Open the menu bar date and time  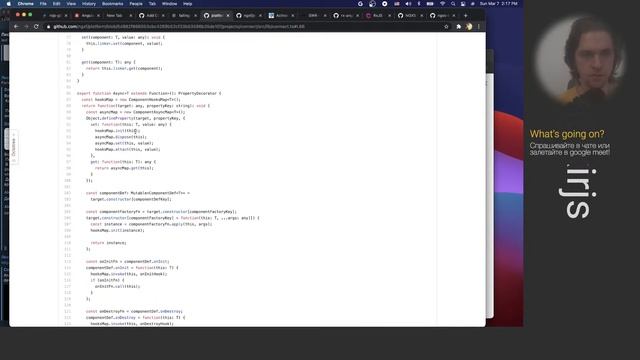point(498,4)
